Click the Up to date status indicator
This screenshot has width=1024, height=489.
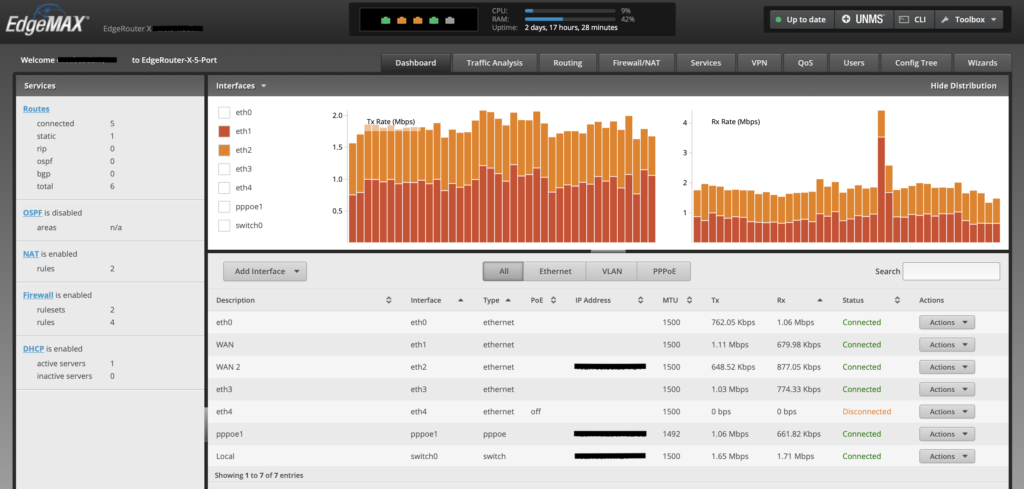(x=799, y=19)
